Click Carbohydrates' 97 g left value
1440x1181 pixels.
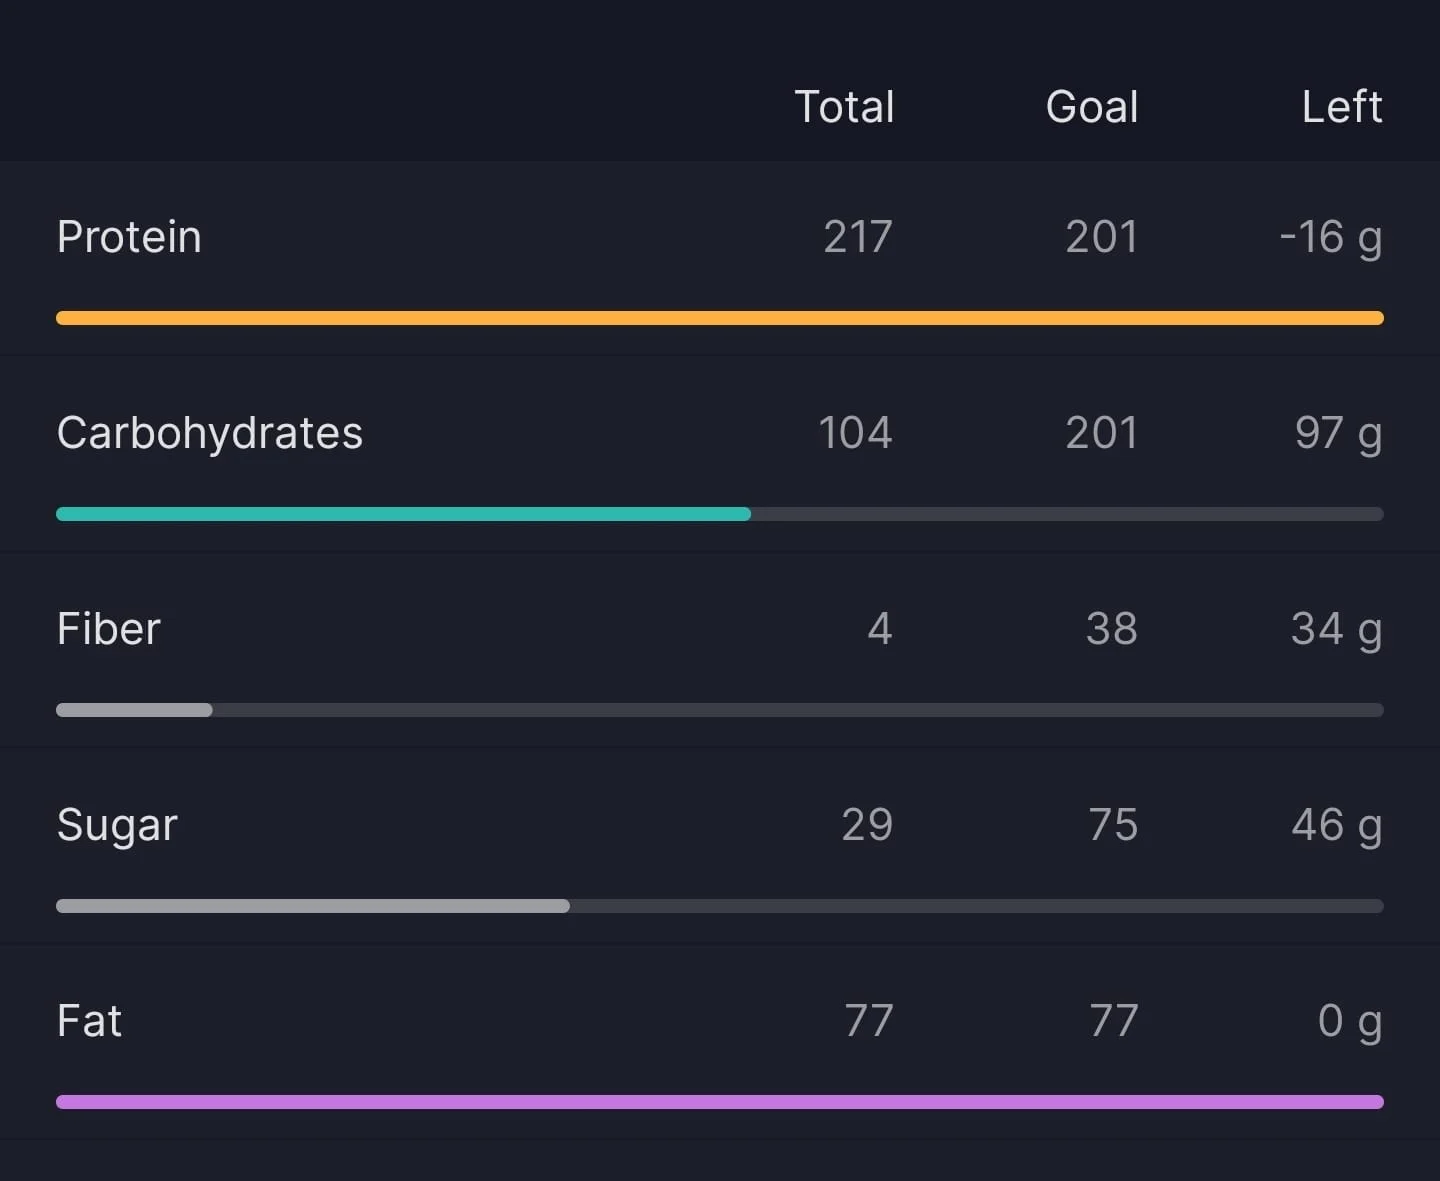1339,435
